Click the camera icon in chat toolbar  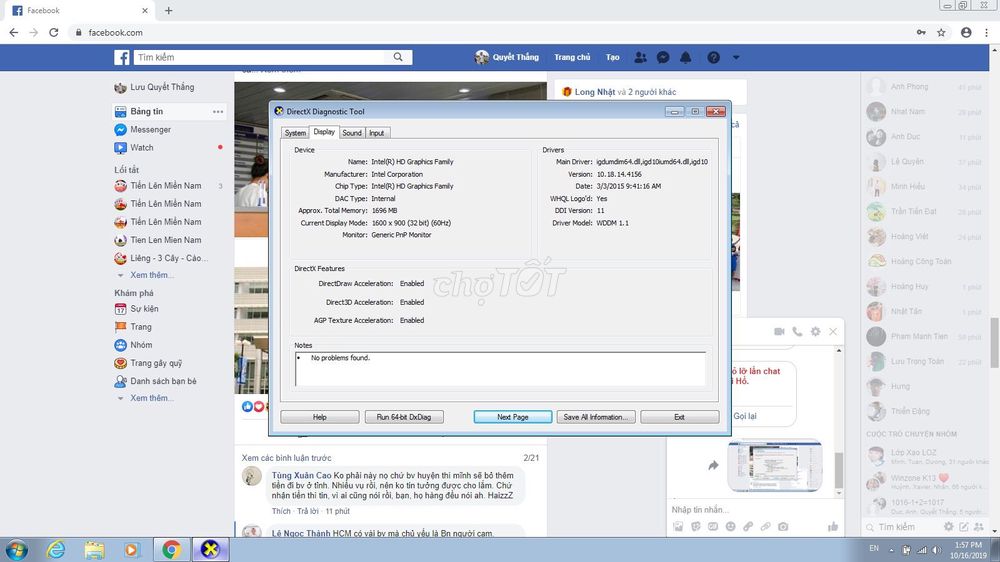pos(783,526)
